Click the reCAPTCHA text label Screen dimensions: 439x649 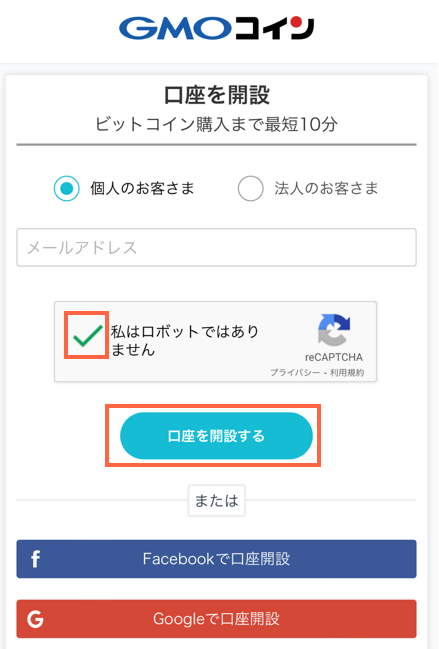pos(334,357)
